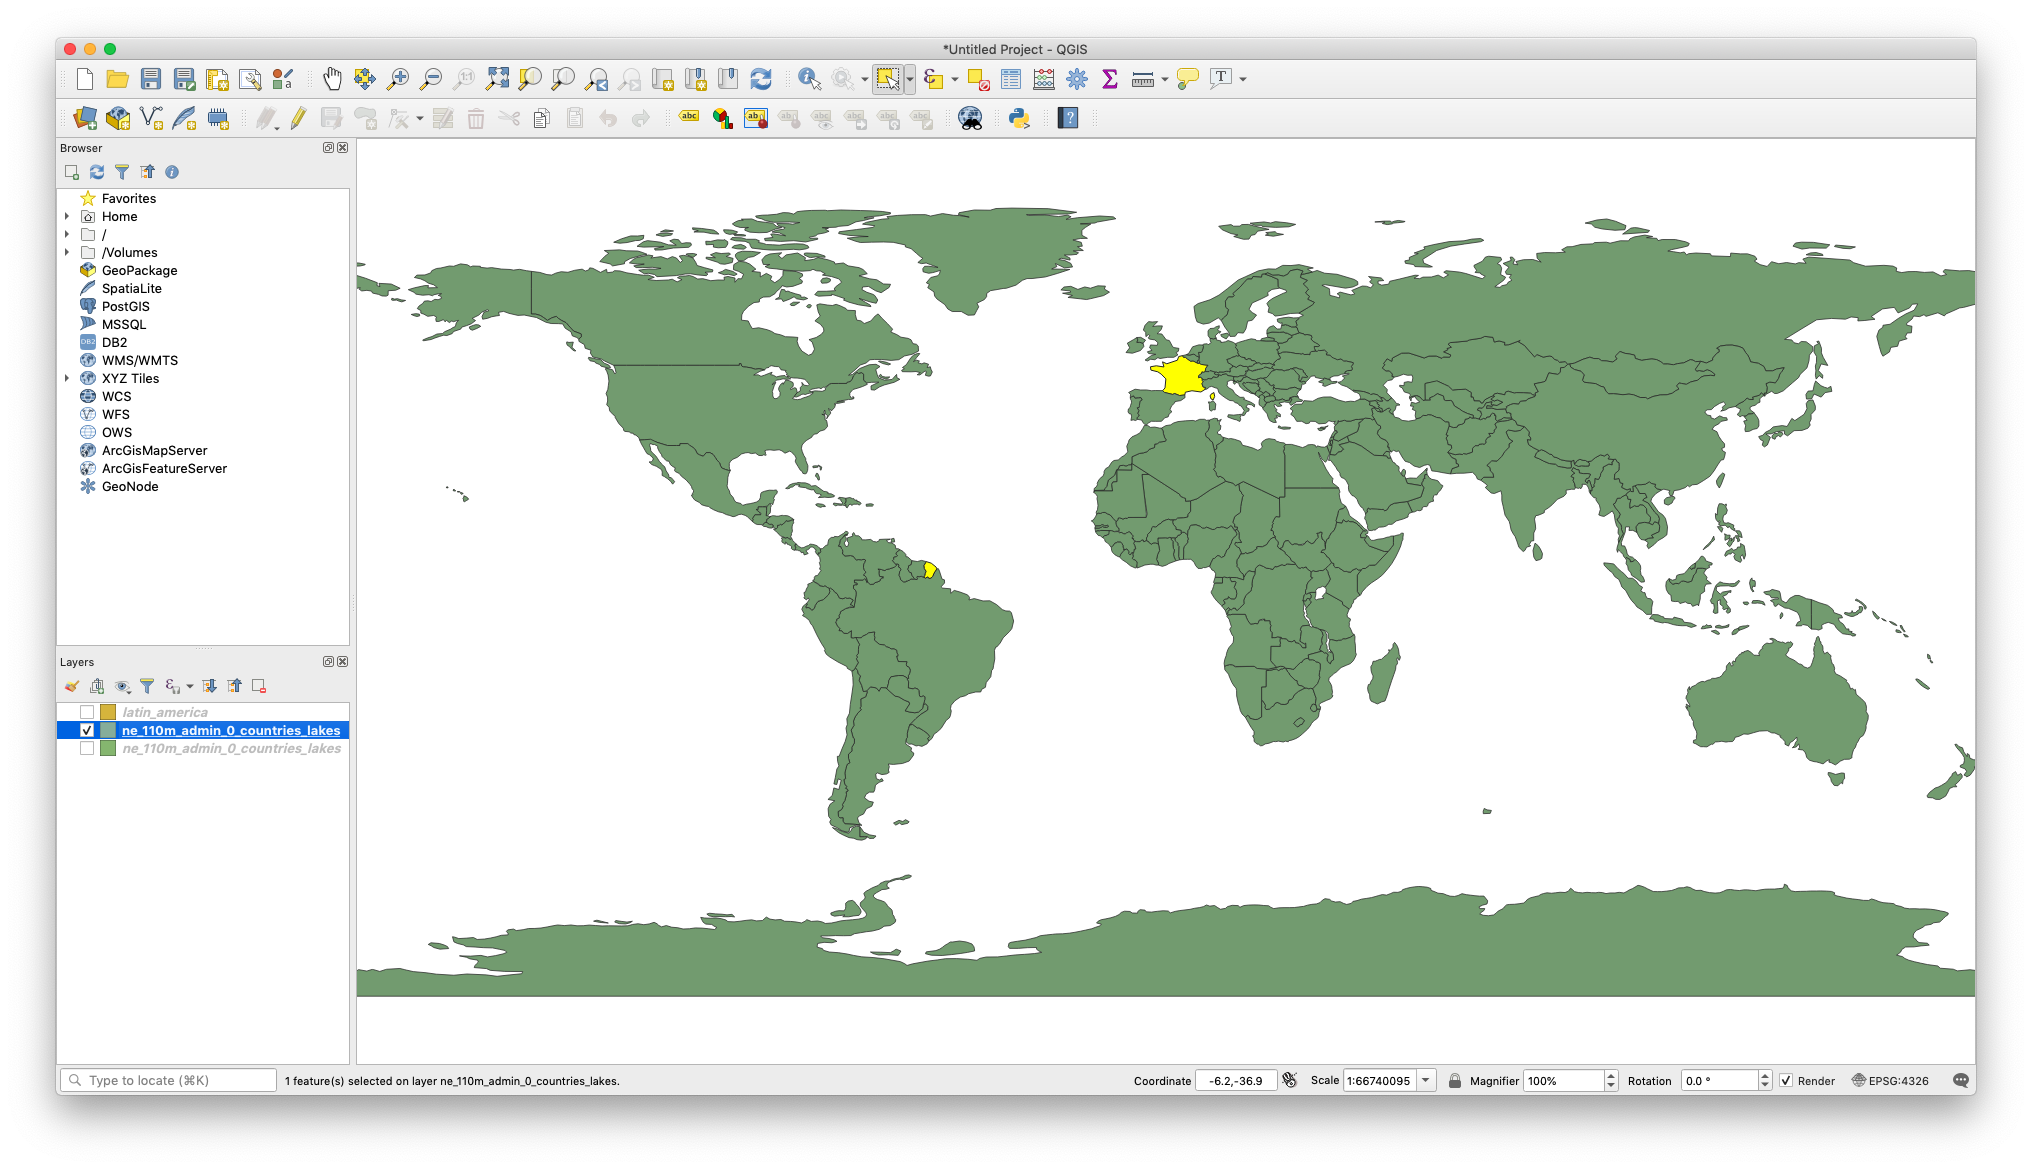Open the Measure tool dropdown arrow

1165,79
